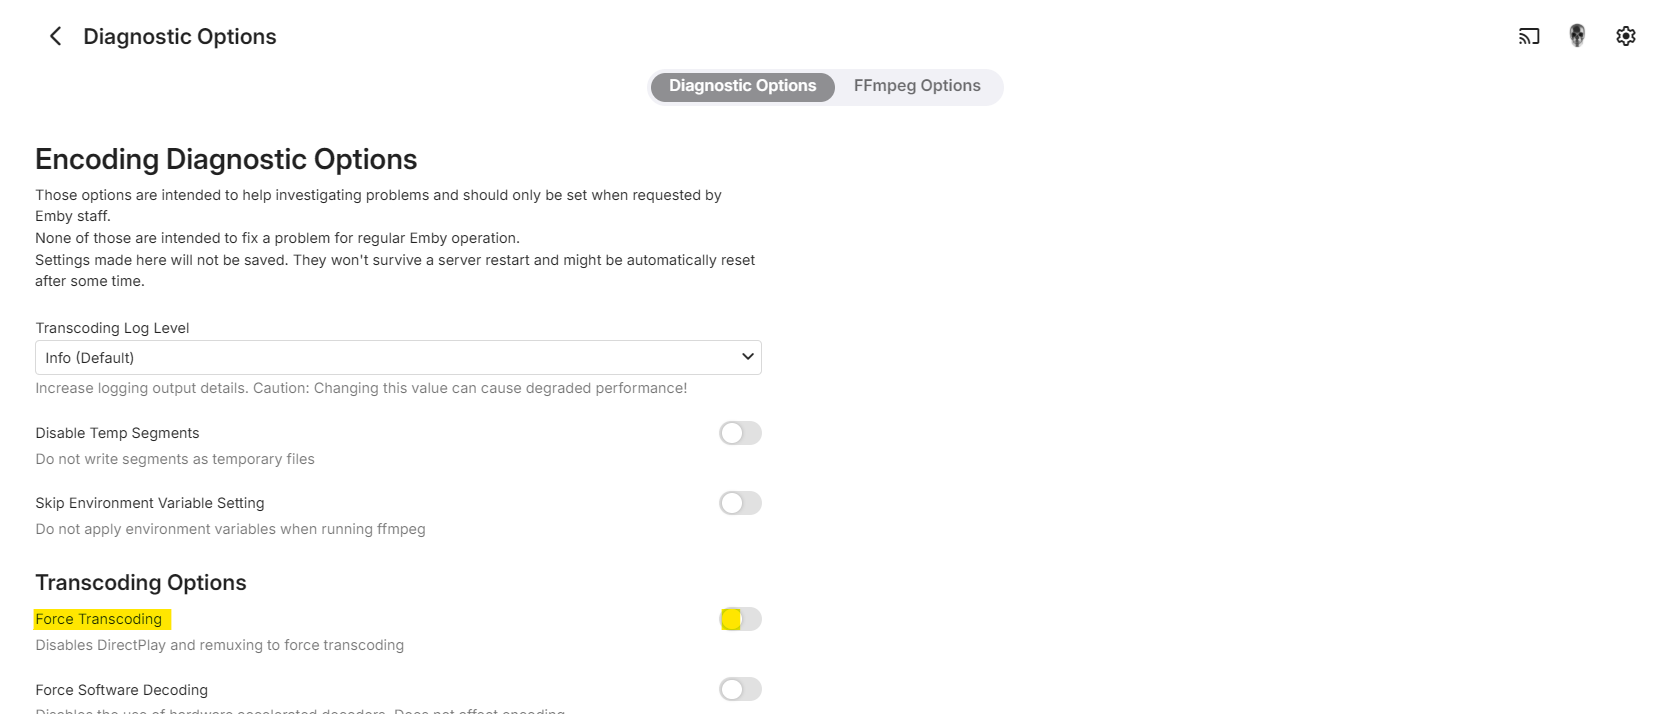Click the Encoding Diagnostic Options heading

click(226, 159)
